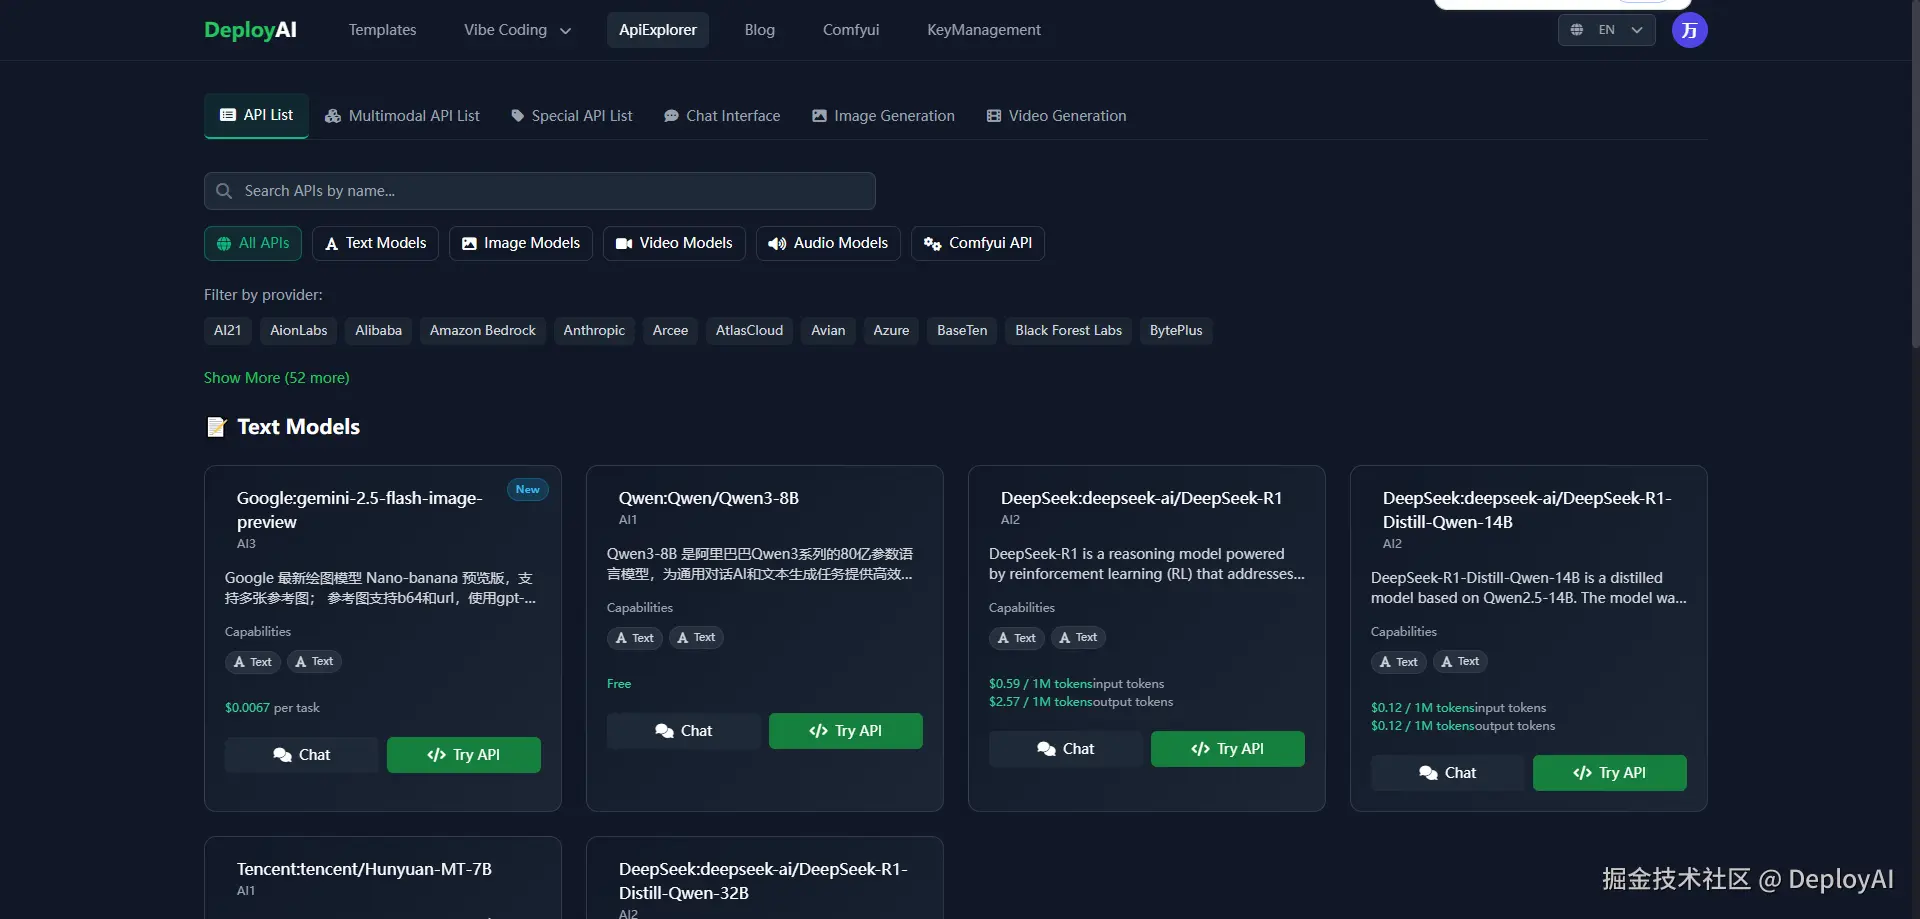The height and width of the screenshot is (919, 1920).
Task: Select BaseTen provider filter
Action: coord(962,331)
